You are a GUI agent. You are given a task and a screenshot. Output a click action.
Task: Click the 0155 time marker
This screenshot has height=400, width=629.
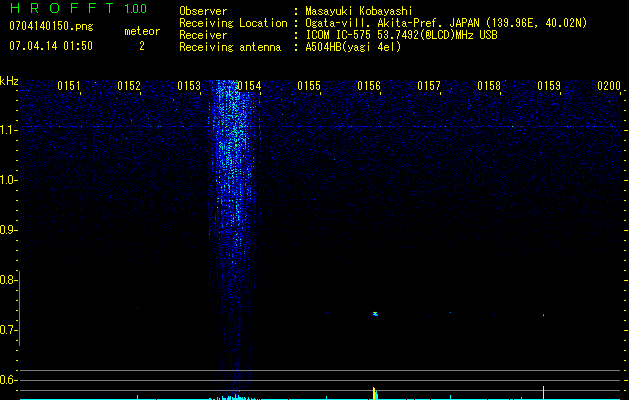[x=309, y=86]
